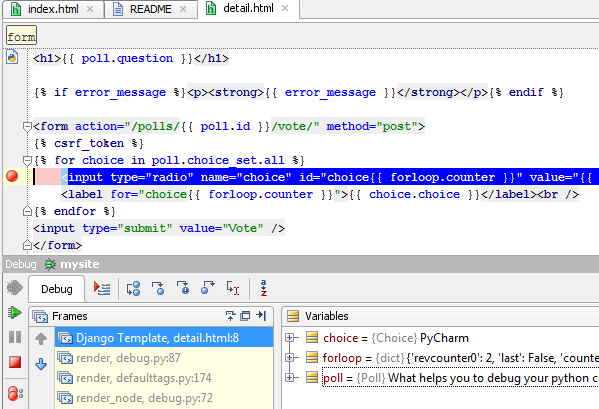Click the Show Execution Point icon

pyautogui.click(x=102, y=288)
